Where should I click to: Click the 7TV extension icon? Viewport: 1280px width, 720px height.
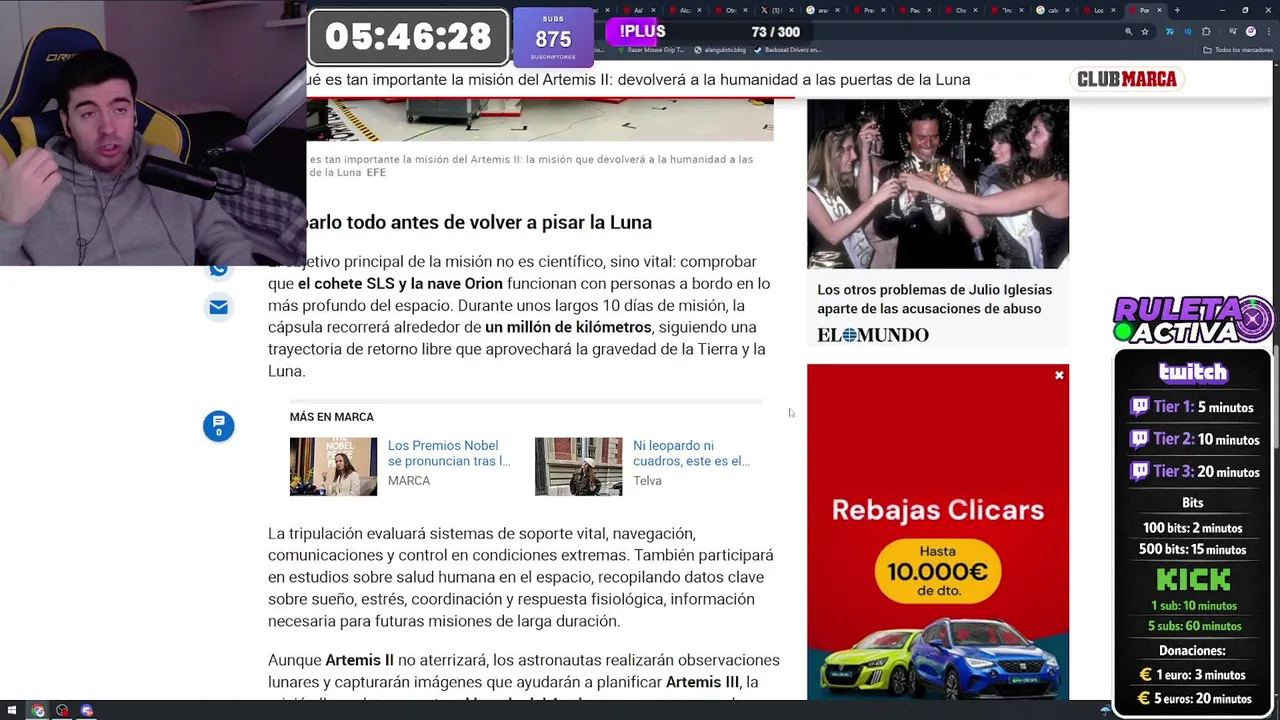click(1170, 32)
